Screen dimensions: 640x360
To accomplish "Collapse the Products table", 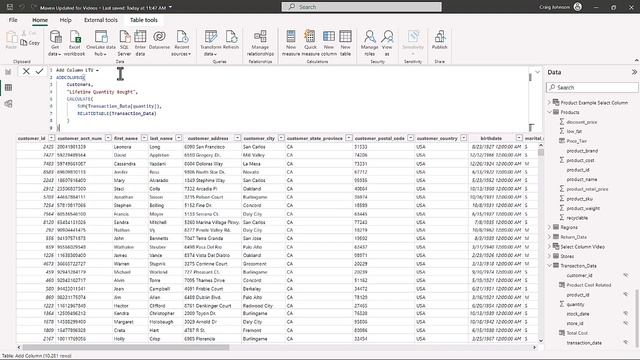I will coord(549,112).
